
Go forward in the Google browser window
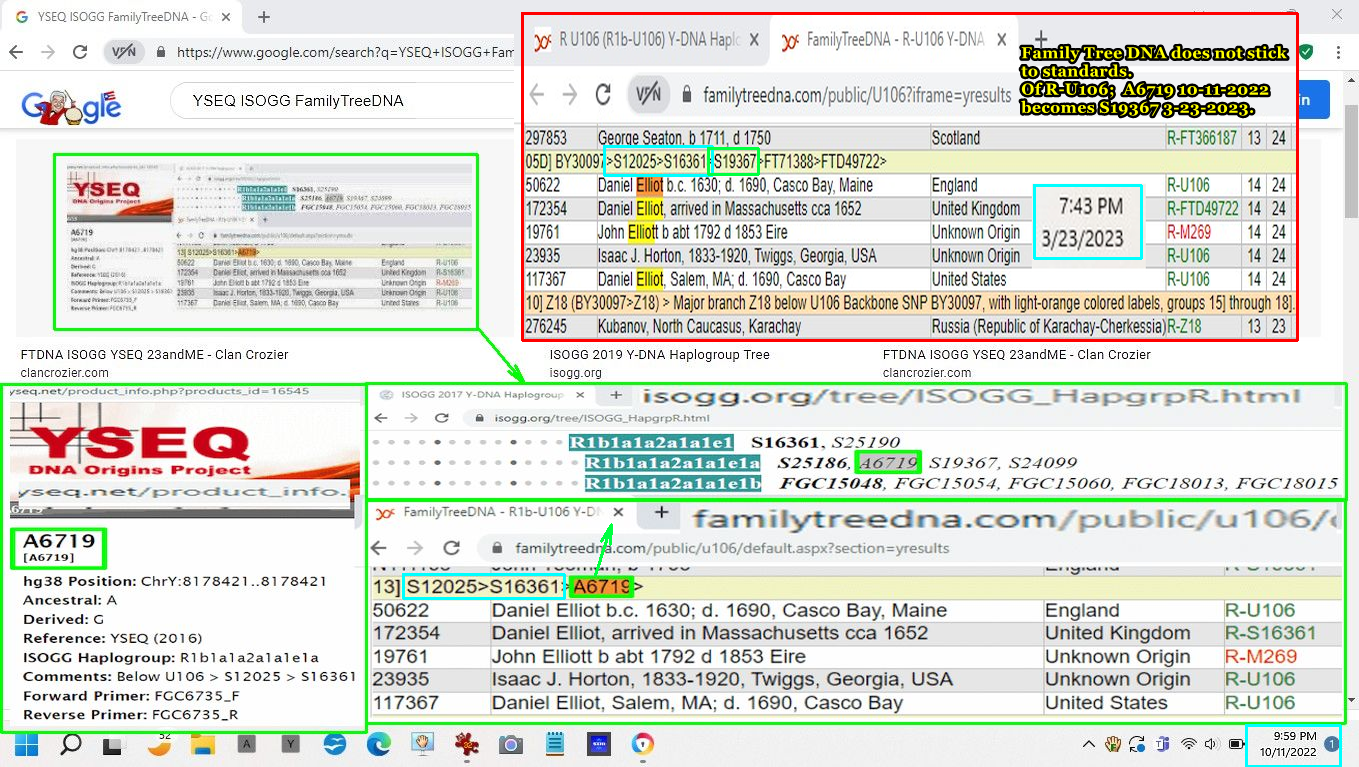[50, 52]
